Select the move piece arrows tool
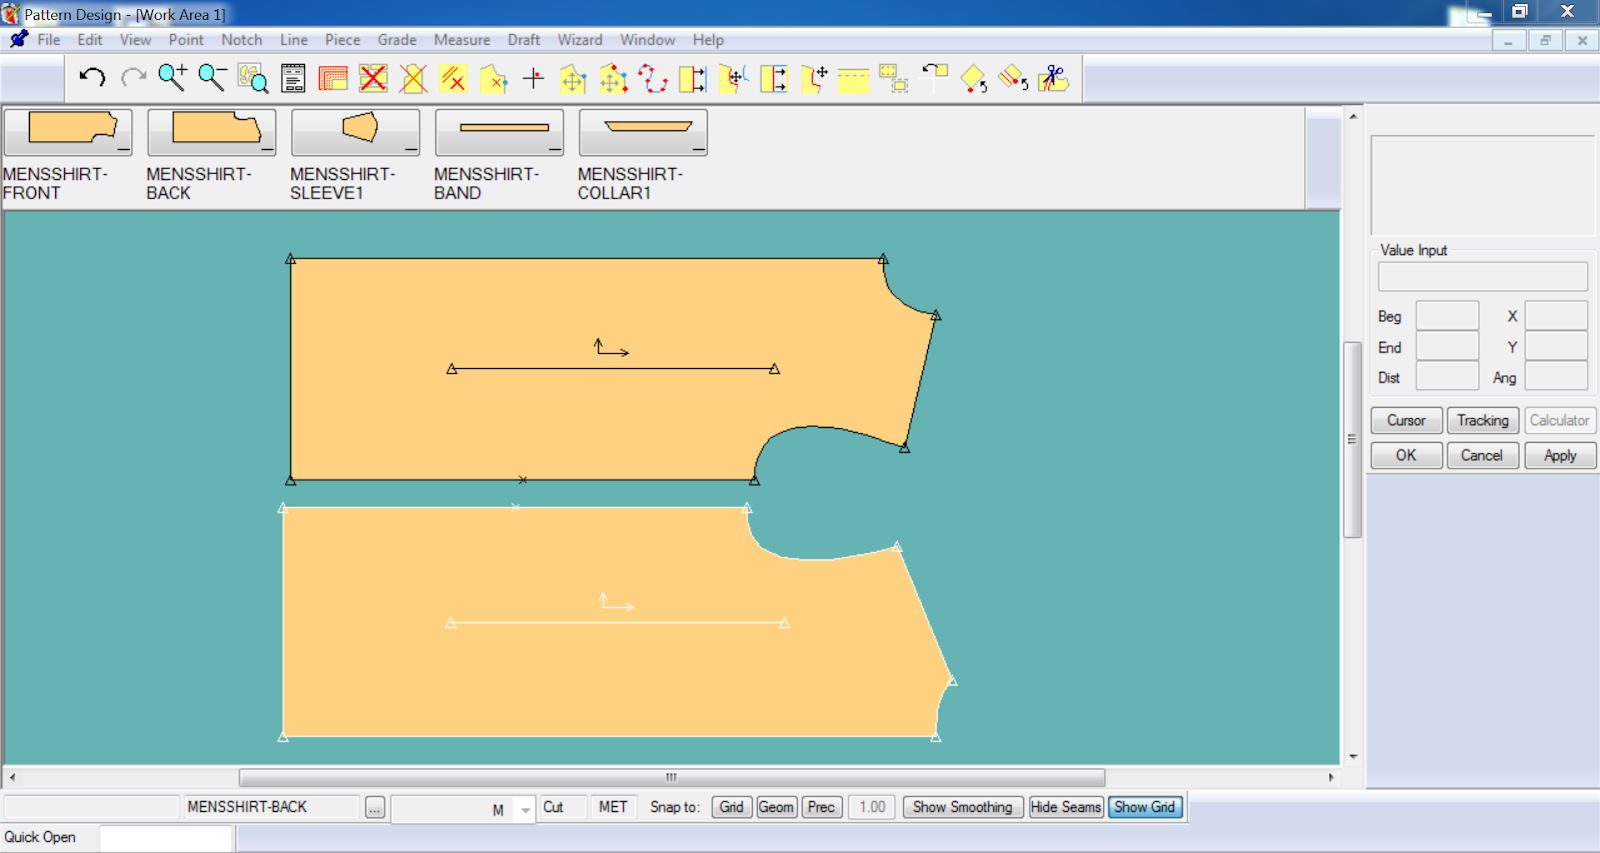1600x853 pixels. (x=573, y=78)
